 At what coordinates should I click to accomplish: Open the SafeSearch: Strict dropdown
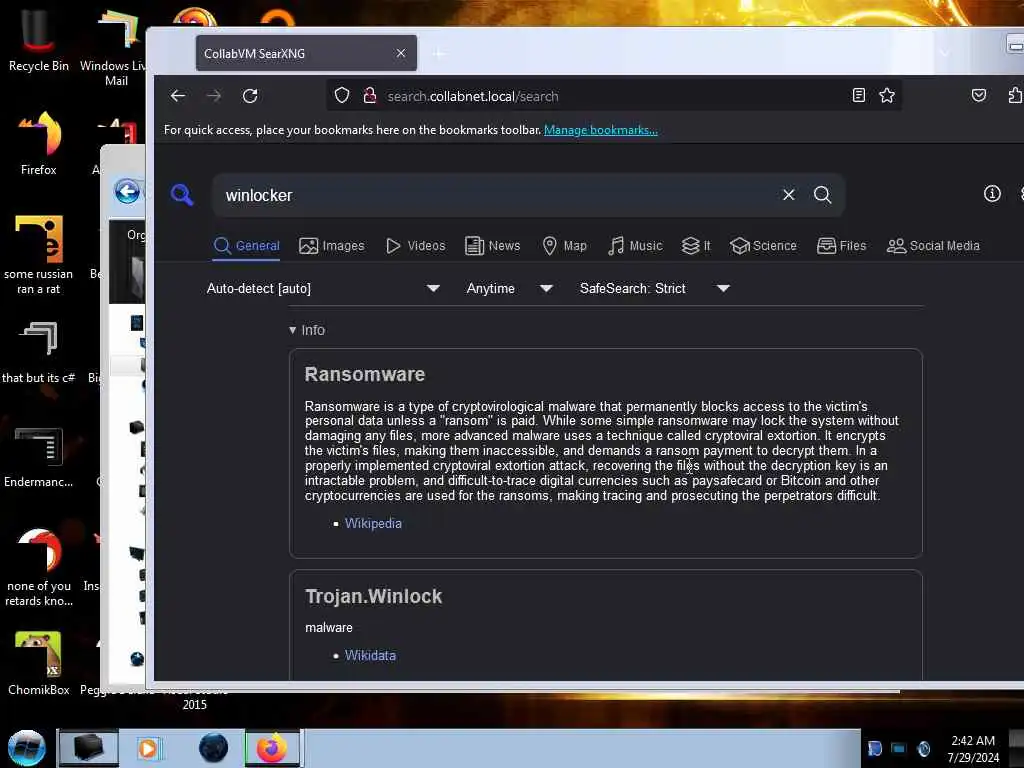[x=654, y=288]
